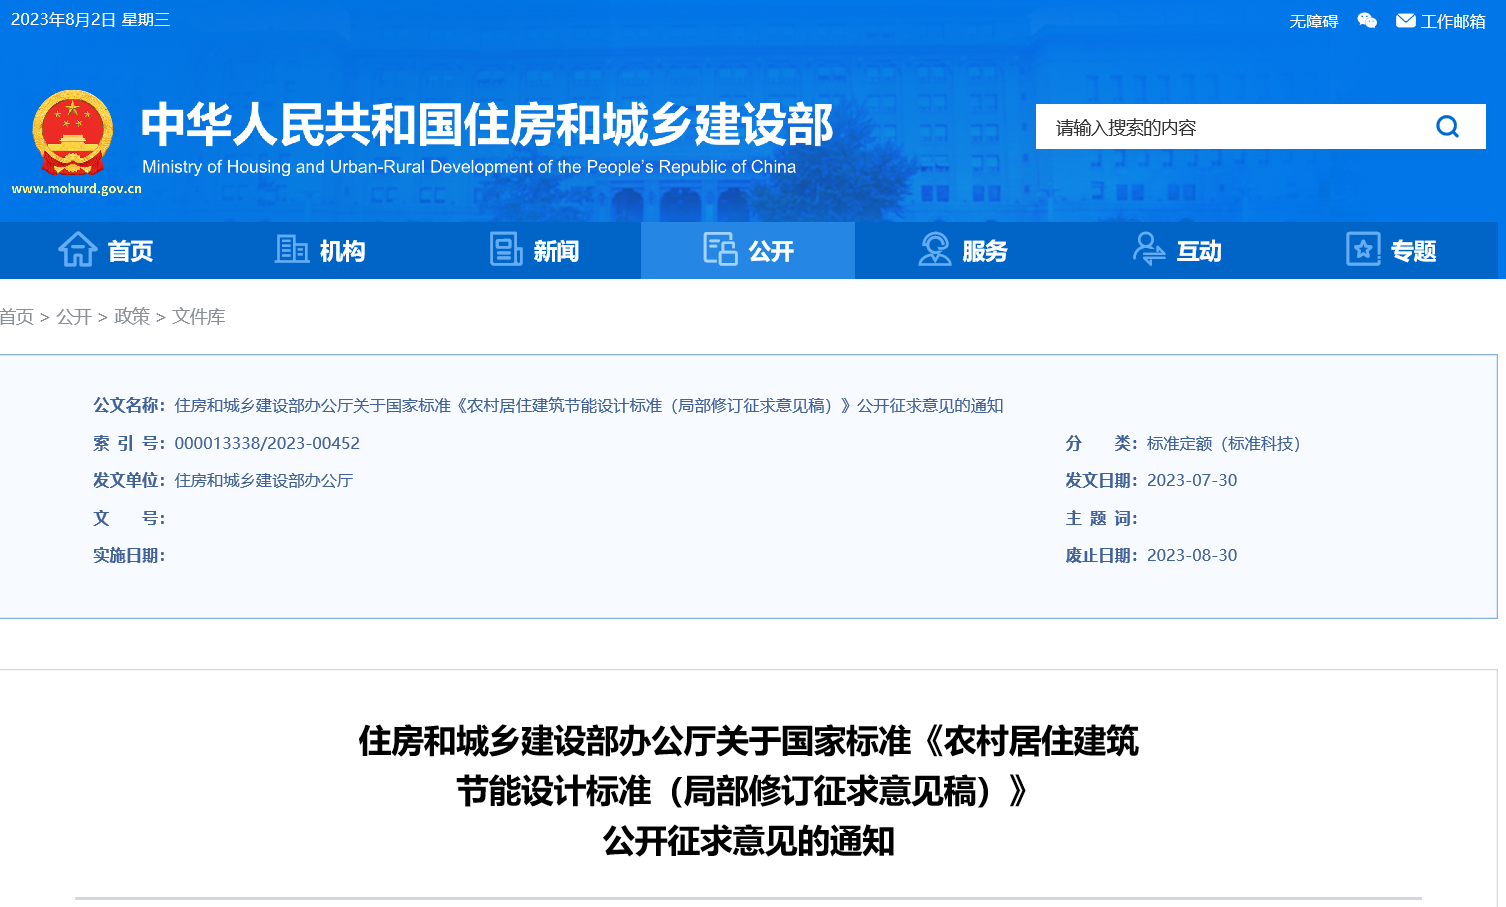
Task: Click the star badge icon beside 专题
Action: tap(1363, 250)
